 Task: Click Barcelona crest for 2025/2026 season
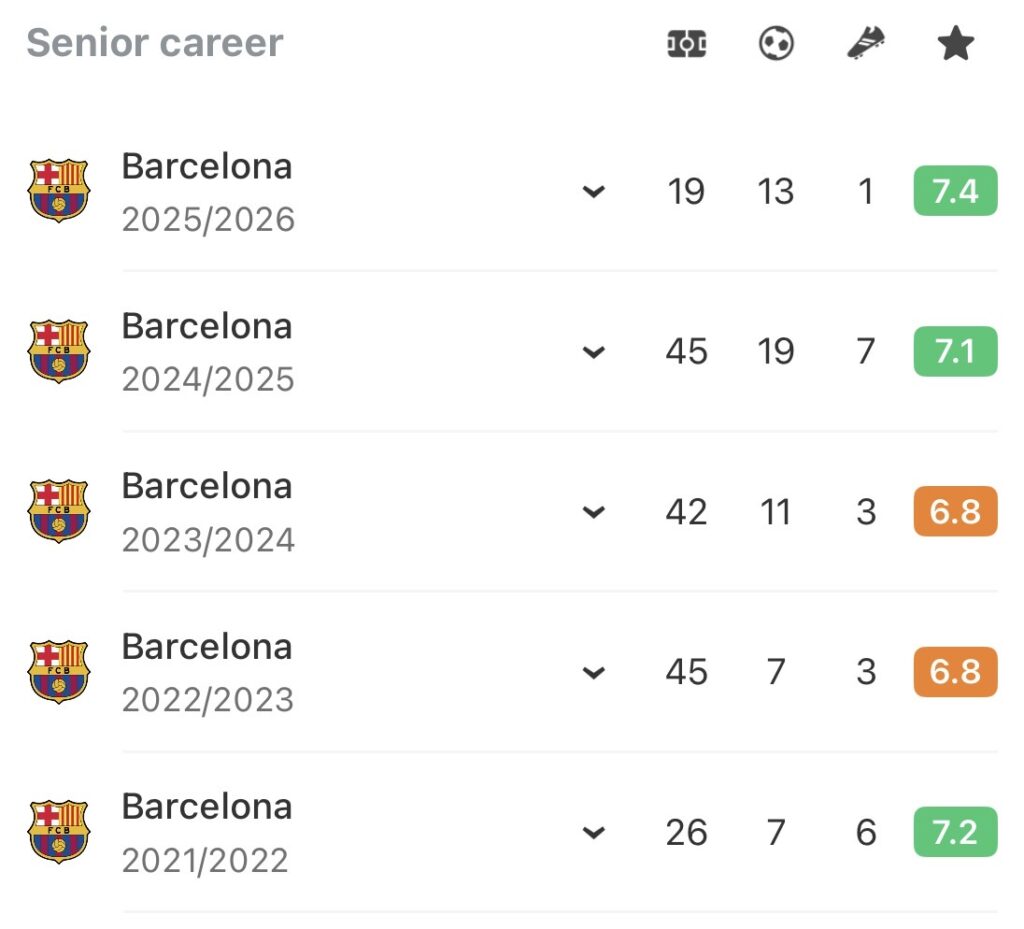tap(58, 190)
